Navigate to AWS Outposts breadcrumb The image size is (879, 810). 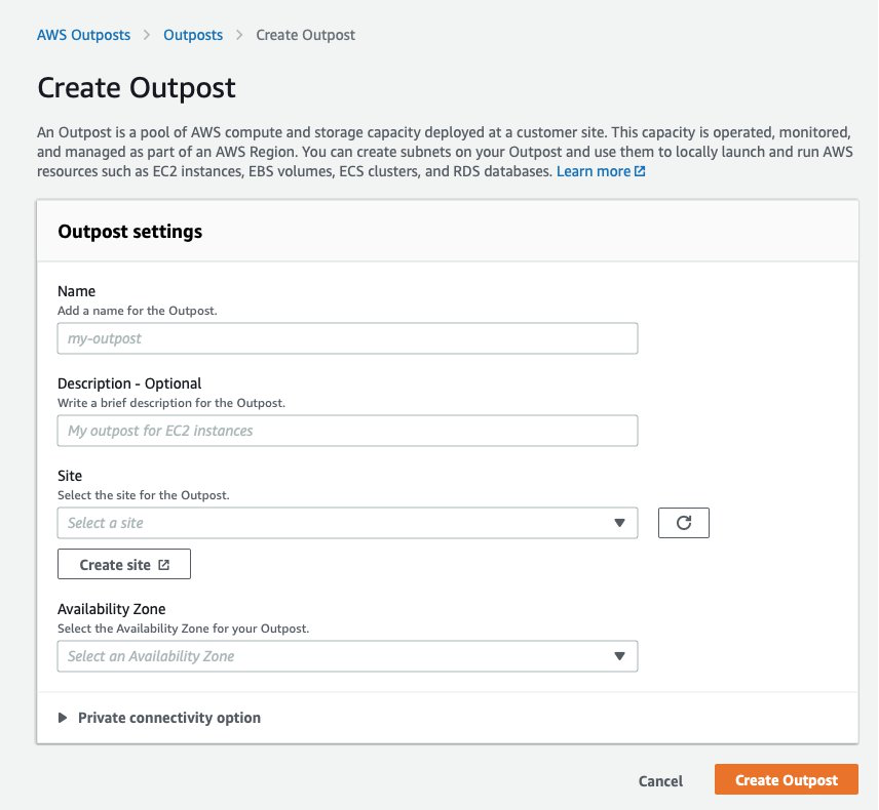(x=83, y=34)
